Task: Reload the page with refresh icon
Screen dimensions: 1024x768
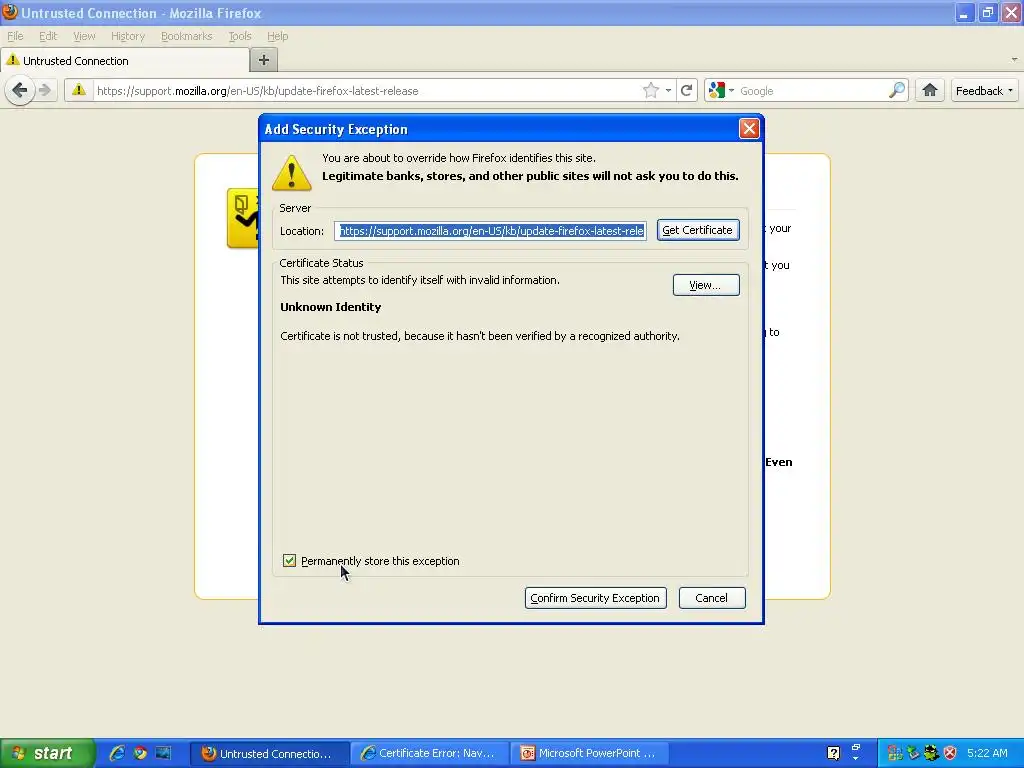Action: tap(686, 91)
